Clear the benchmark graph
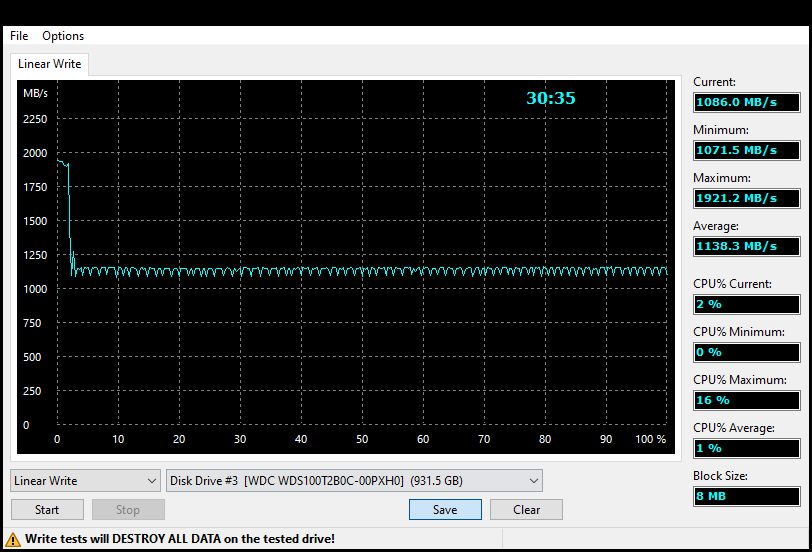Image resolution: width=812 pixels, height=552 pixels. click(527, 510)
